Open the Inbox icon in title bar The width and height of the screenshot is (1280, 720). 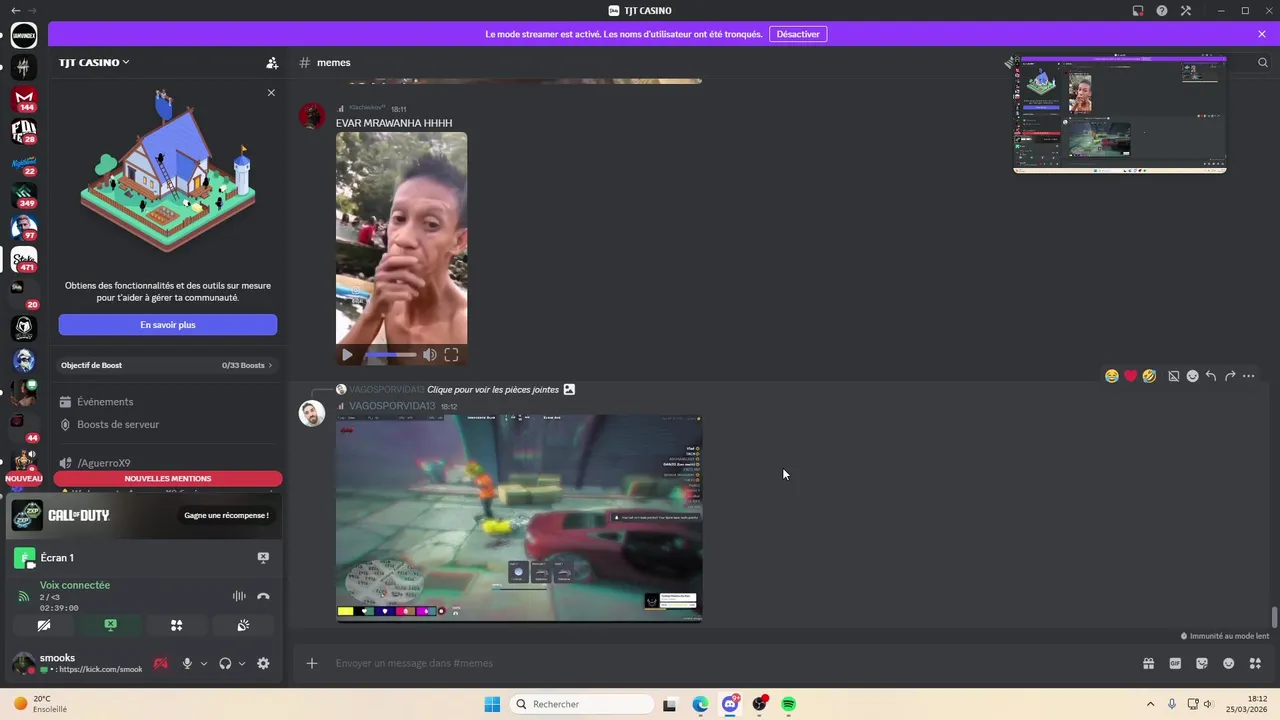point(1138,11)
